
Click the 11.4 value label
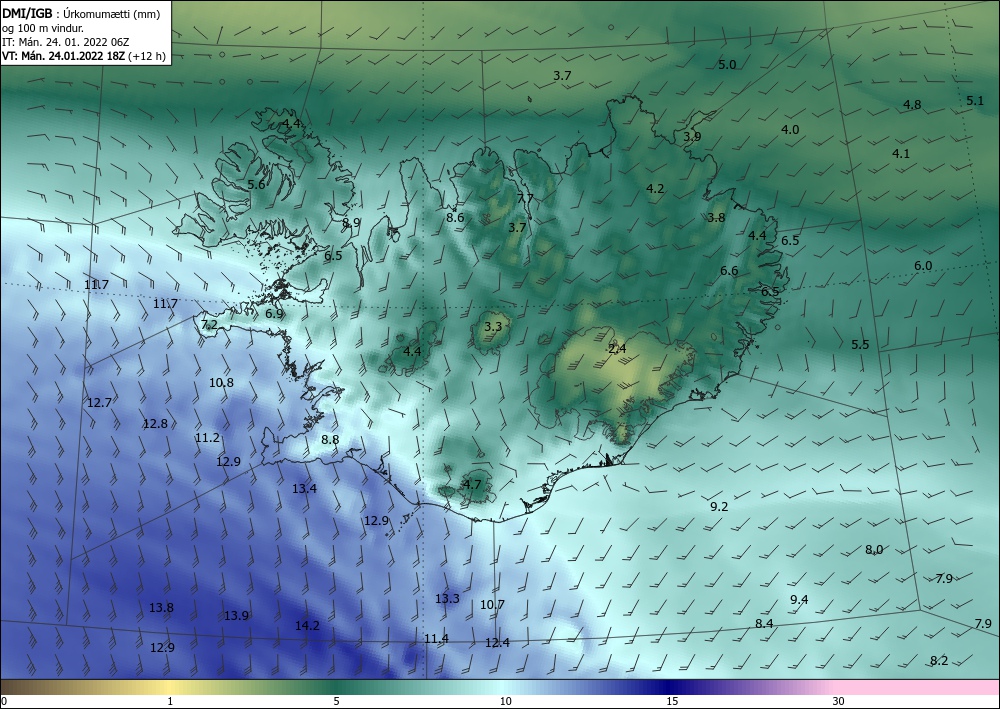[x=436, y=638]
